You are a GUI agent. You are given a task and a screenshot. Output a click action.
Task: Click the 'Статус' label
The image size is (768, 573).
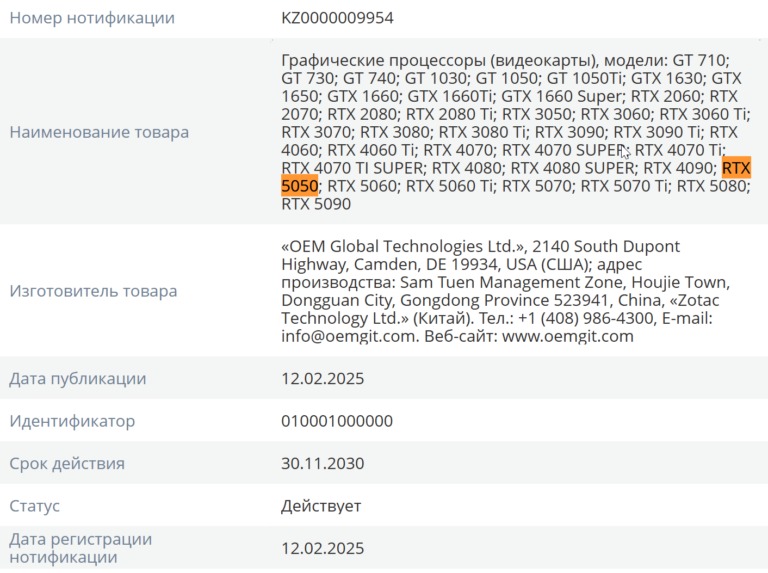coord(34,506)
